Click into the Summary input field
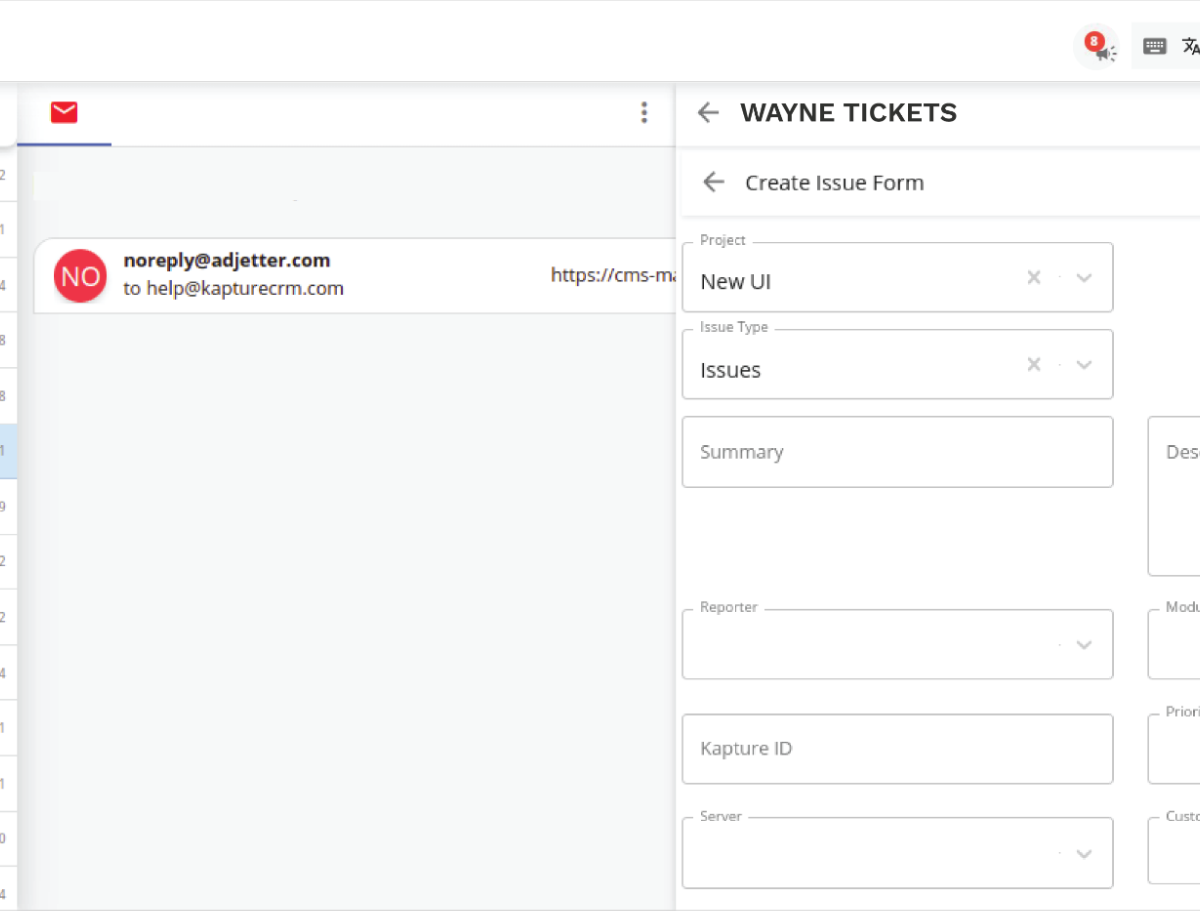This screenshot has width=1200, height=911. [897, 452]
